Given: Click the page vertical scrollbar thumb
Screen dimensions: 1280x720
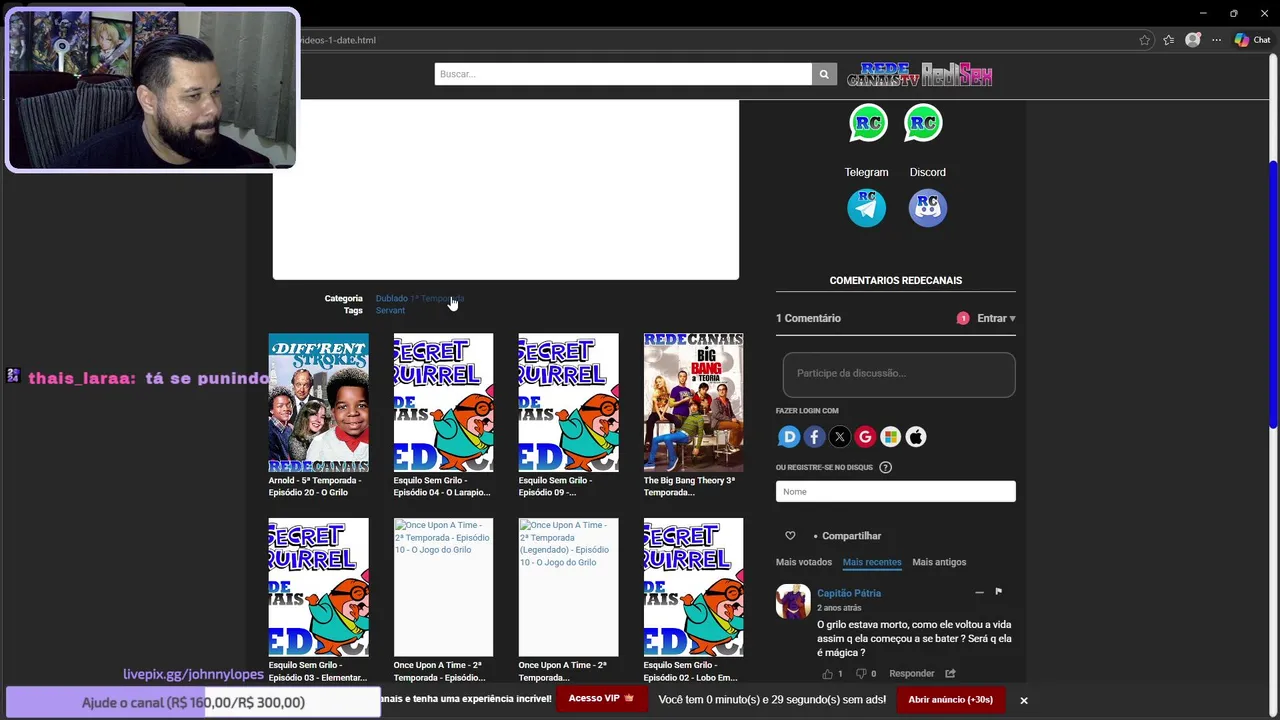Looking at the screenshot, I should 1273,295.
